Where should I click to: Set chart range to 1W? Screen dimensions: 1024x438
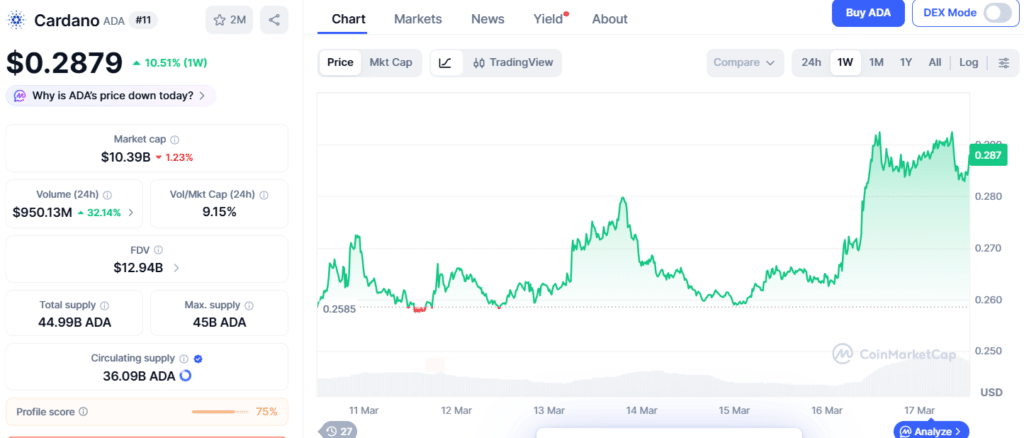(845, 63)
